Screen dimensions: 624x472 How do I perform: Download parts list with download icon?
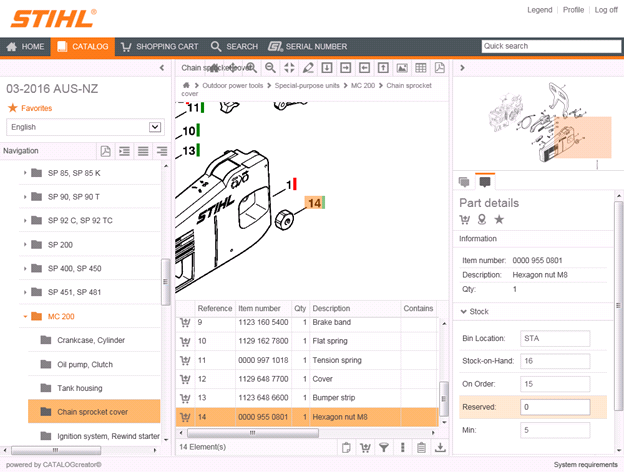tap(440, 448)
